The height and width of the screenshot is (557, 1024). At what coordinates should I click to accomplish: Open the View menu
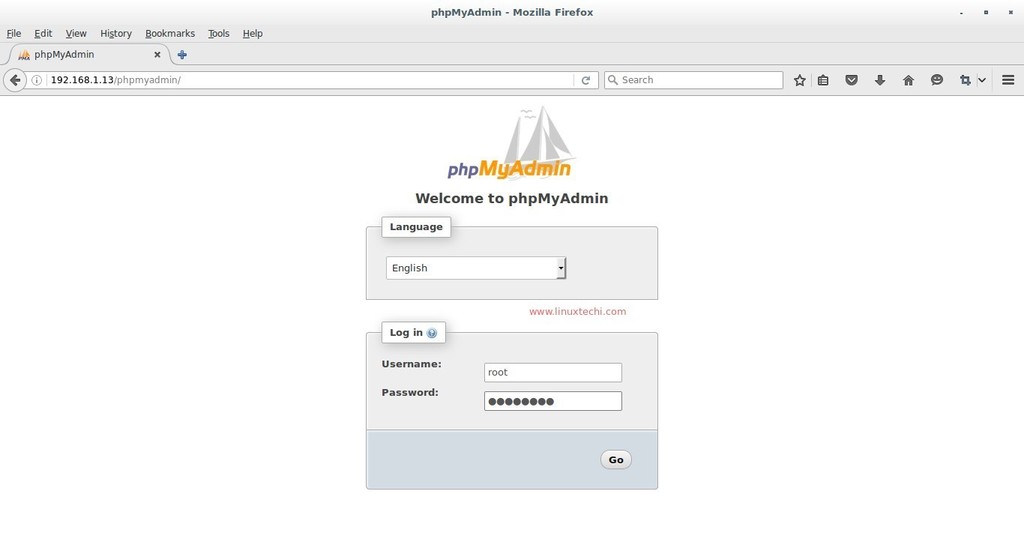click(76, 33)
